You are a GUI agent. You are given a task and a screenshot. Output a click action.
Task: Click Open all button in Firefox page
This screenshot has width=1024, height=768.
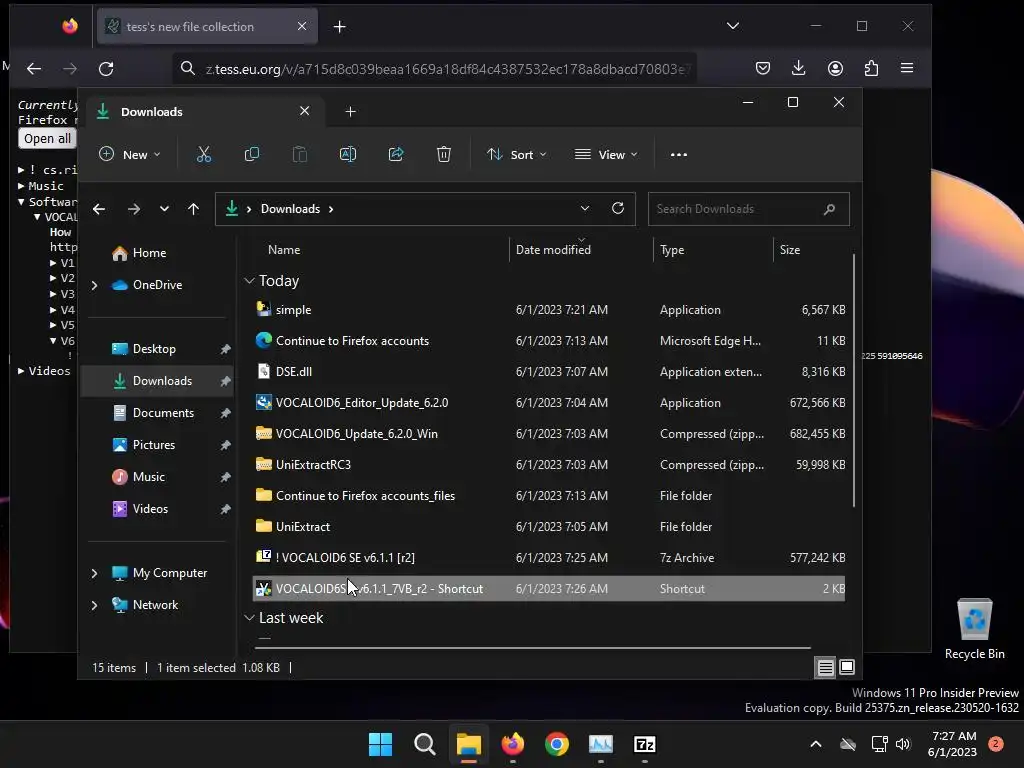(x=47, y=138)
